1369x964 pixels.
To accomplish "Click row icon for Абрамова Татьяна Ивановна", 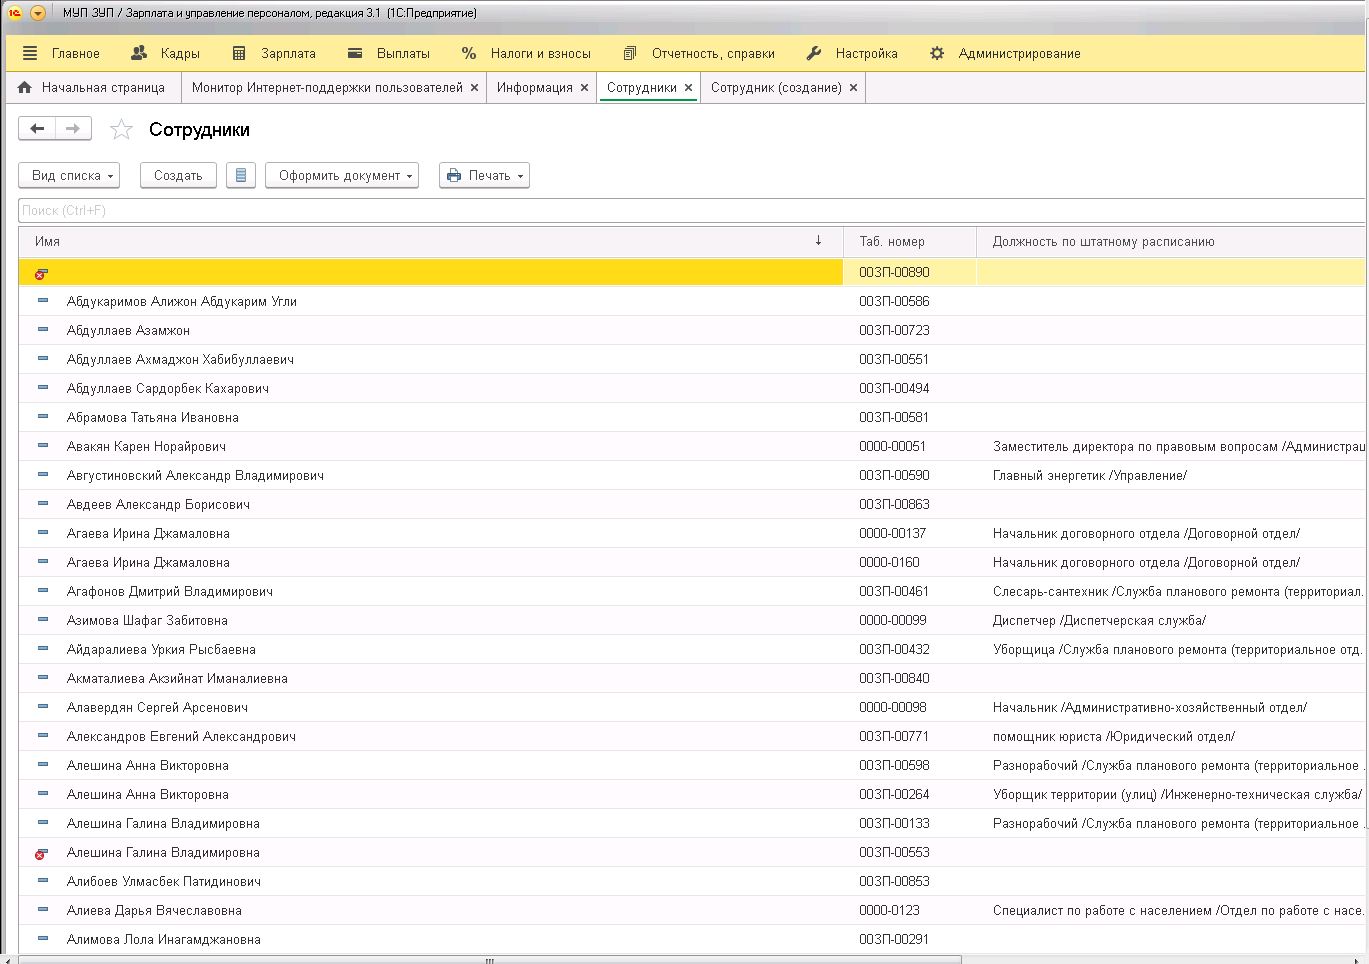I will [x=43, y=417].
